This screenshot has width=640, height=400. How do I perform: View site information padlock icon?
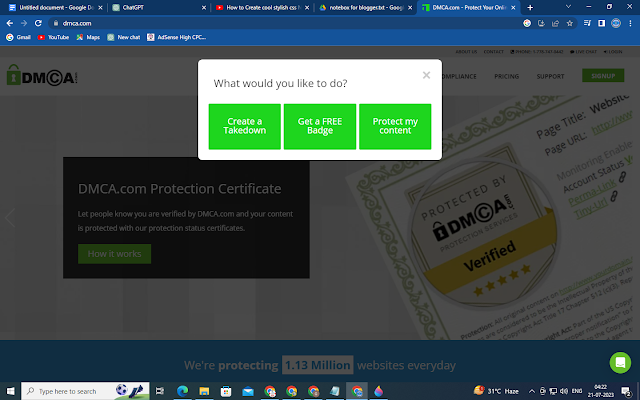click(x=56, y=23)
